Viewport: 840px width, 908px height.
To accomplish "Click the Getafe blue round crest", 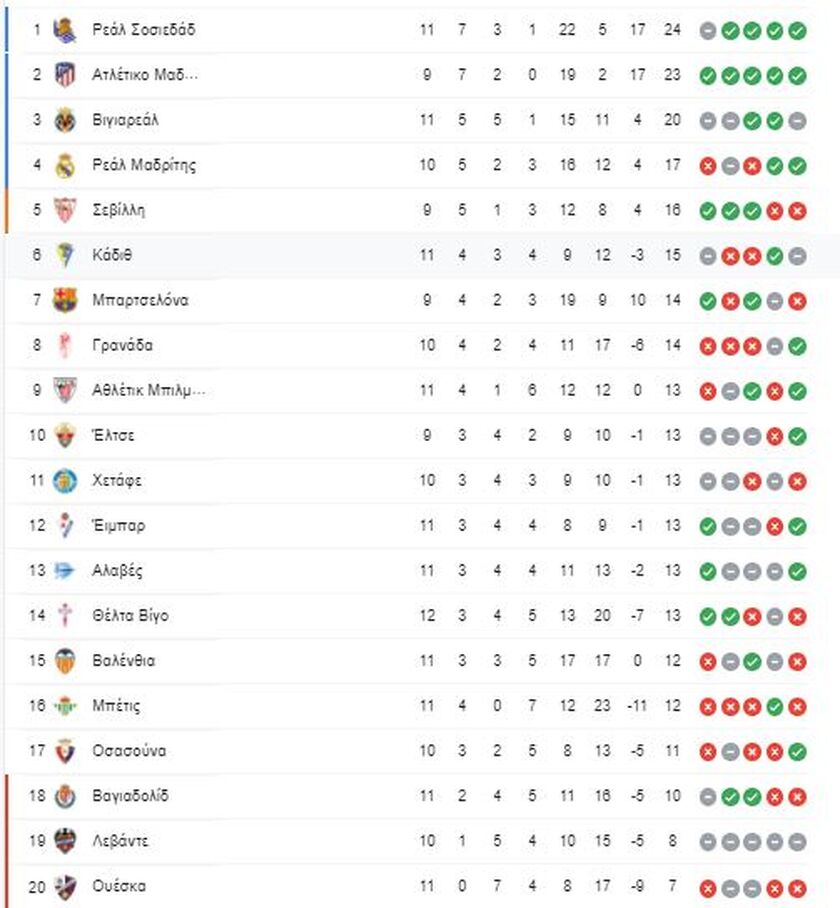I will 65,481.
